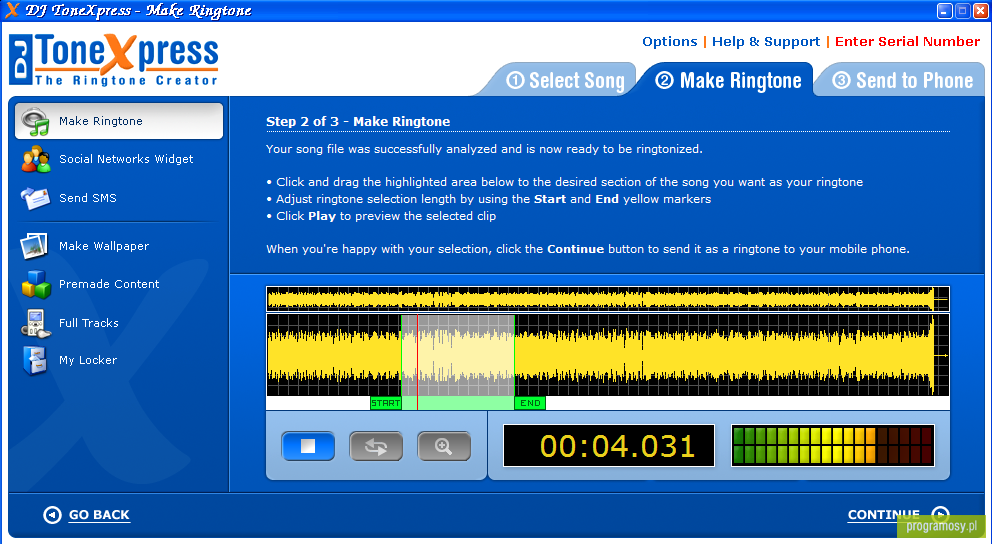
Task: Click the Make Ringtone sidebar icon
Action: click(35, 121)
